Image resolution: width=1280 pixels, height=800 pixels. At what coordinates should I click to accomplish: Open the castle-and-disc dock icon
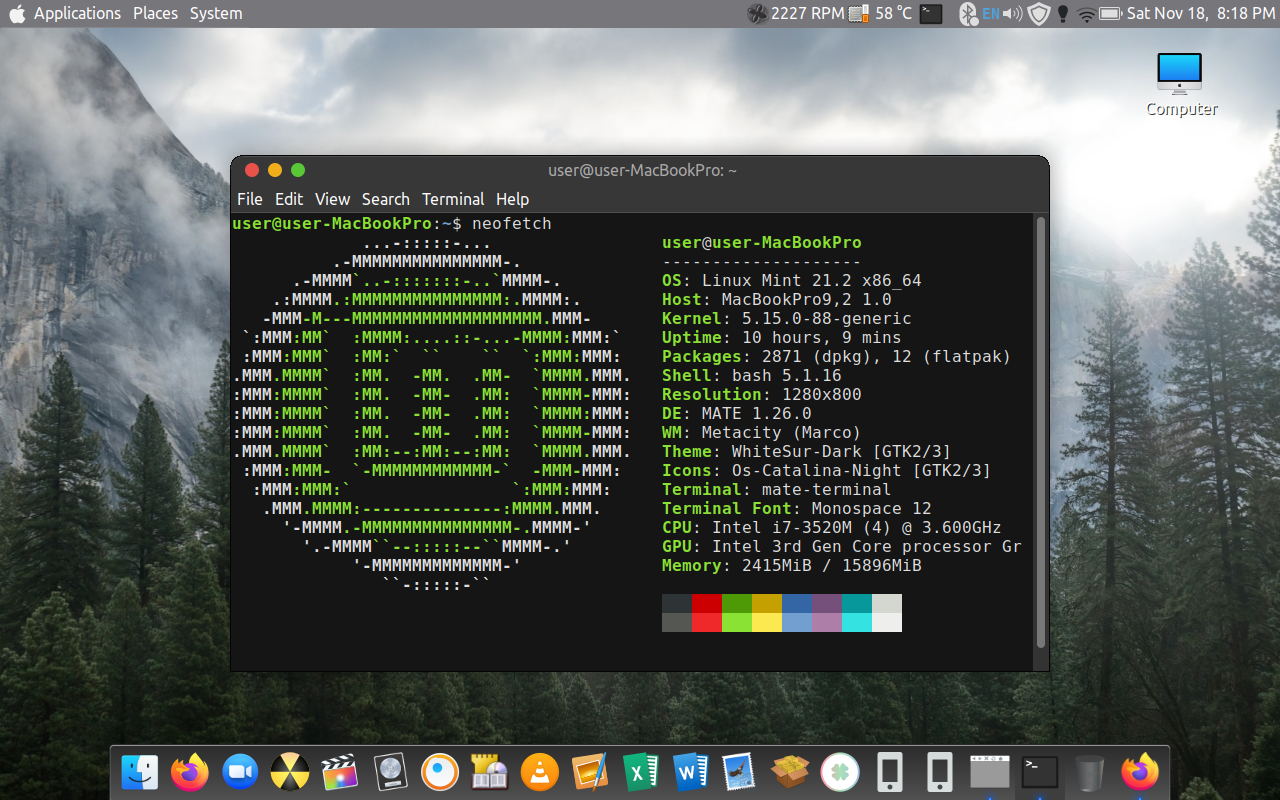(x=490, y=772)
